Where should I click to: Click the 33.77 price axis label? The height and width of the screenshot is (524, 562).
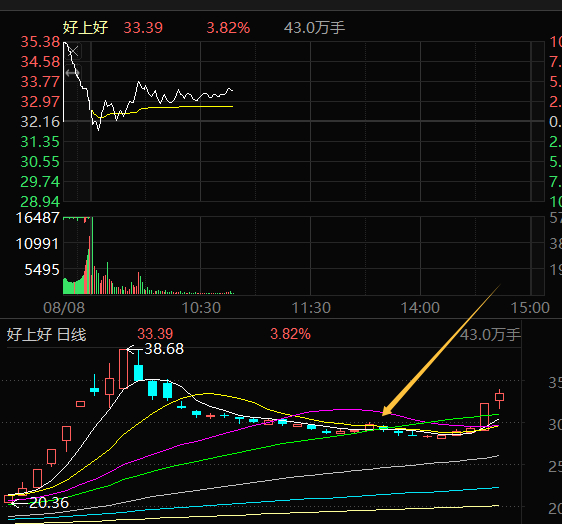[x=40, y=82]
